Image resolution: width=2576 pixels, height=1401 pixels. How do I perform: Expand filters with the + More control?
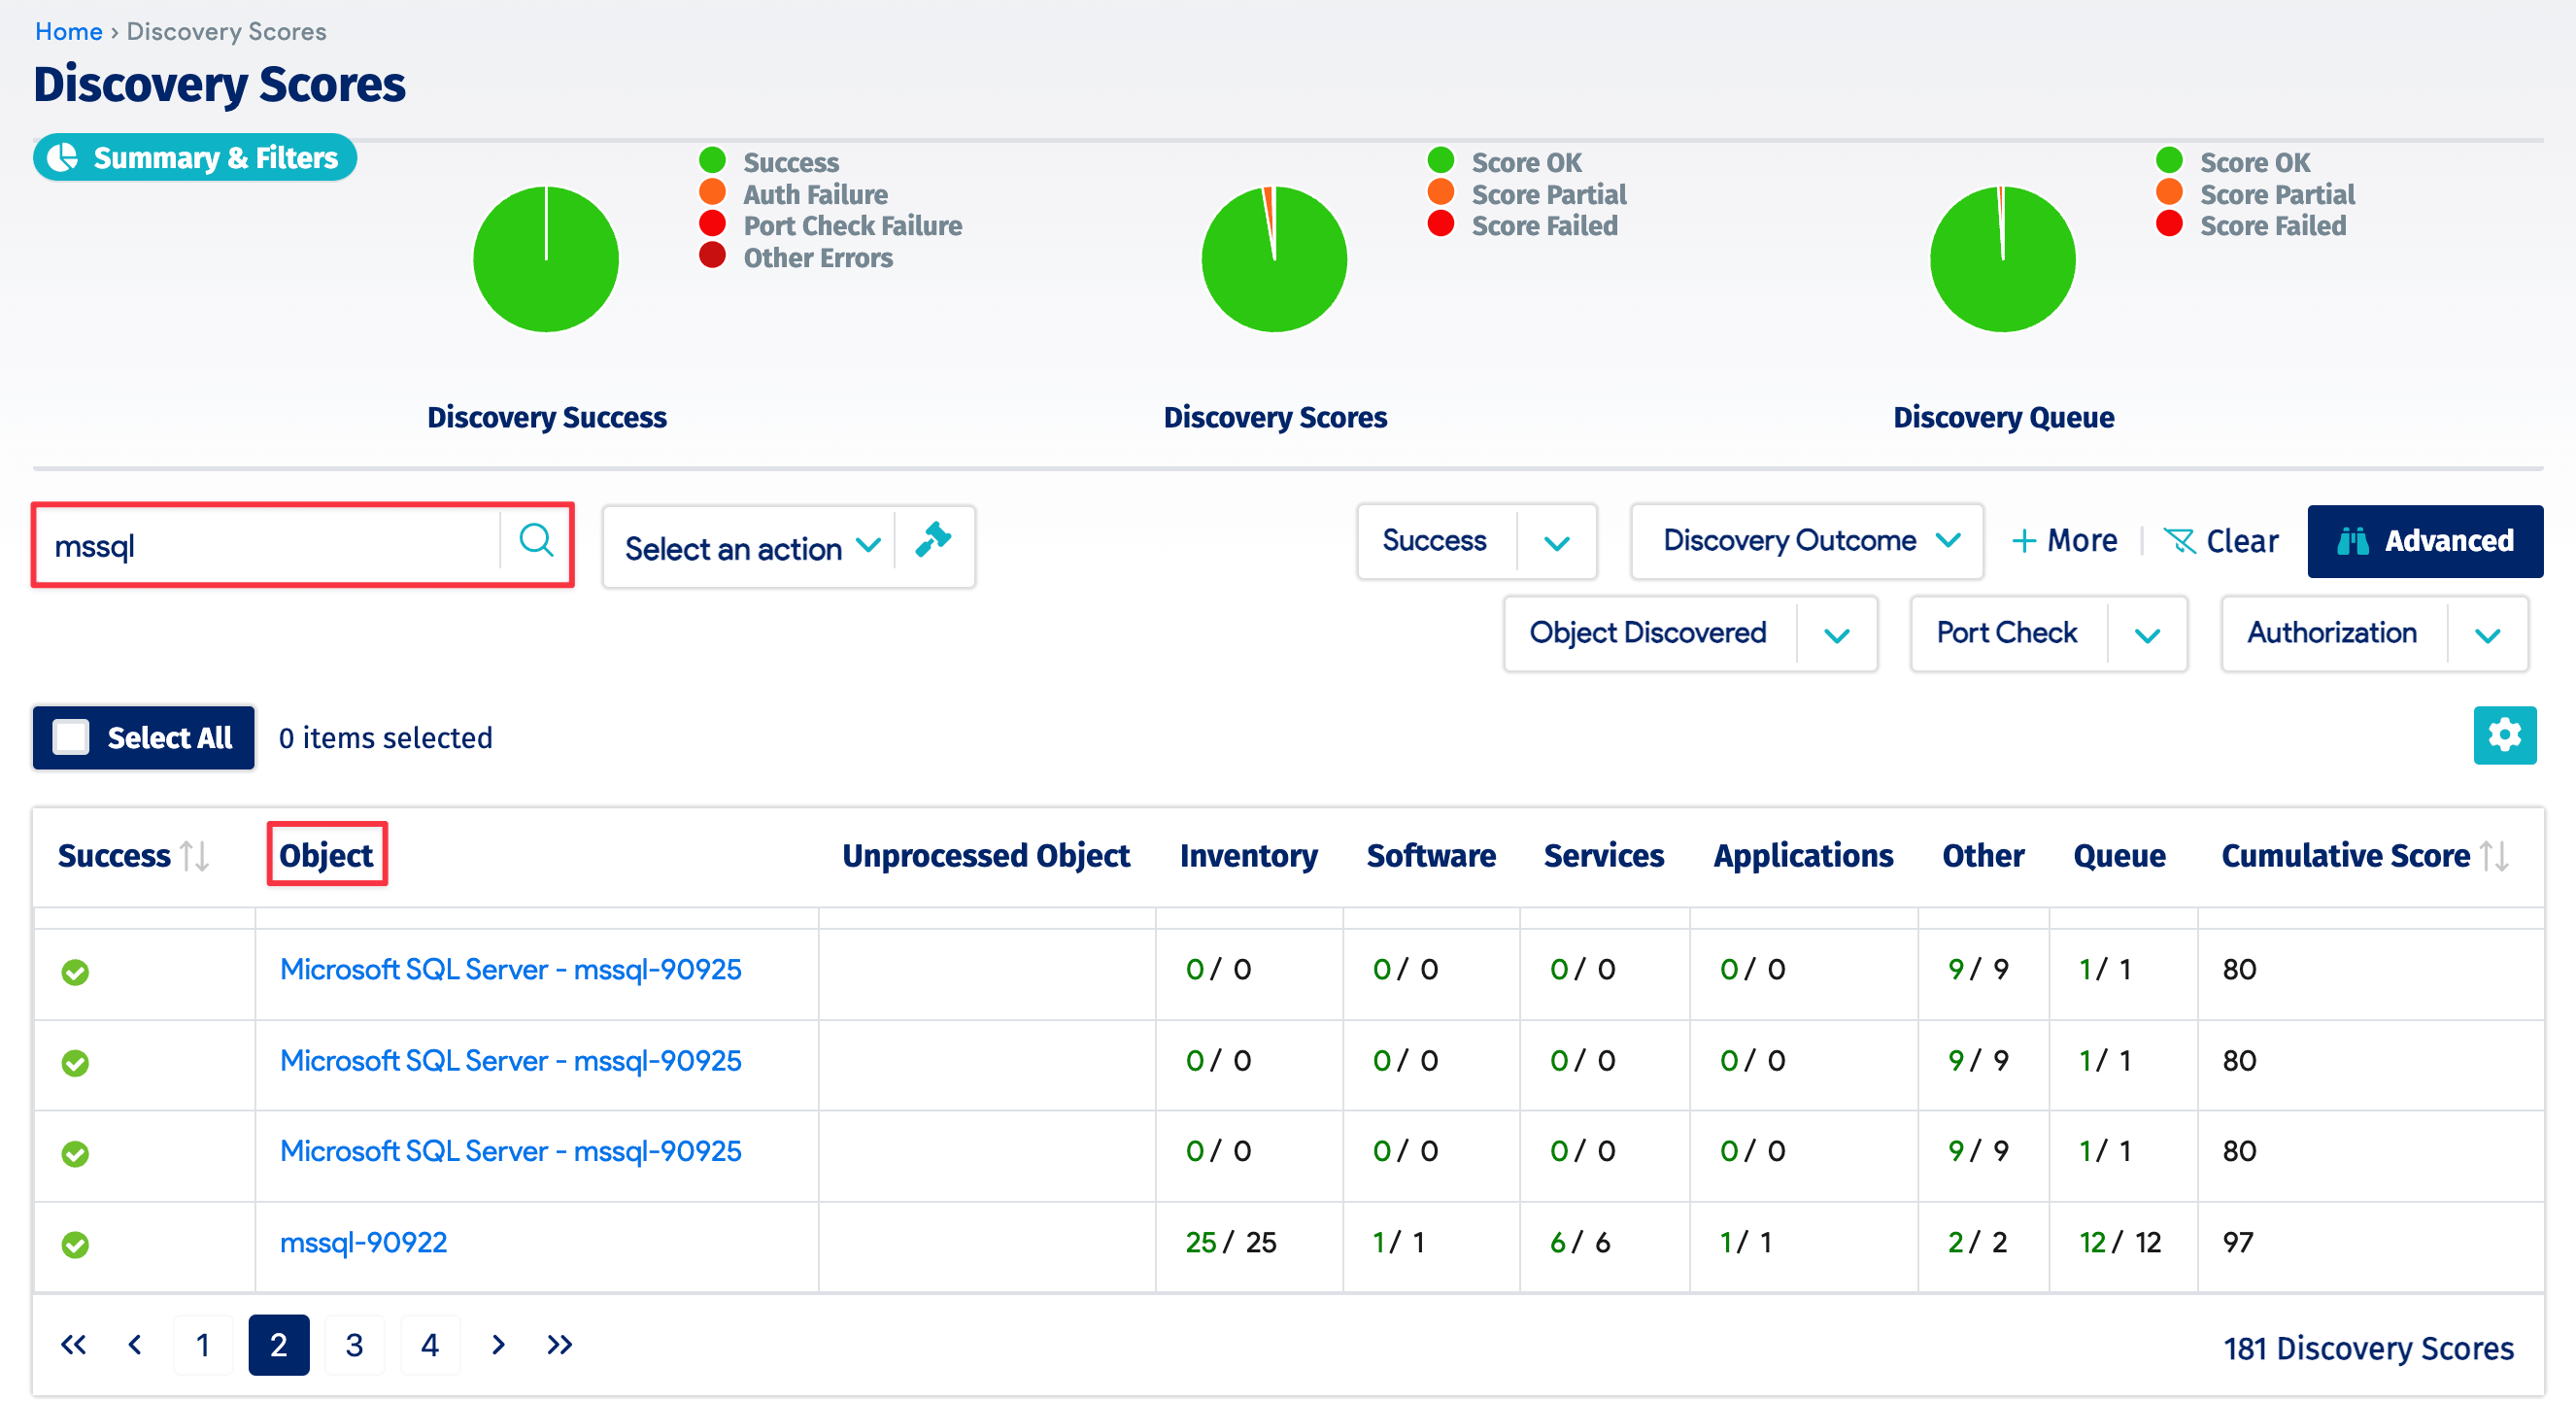coord(2064,540)
